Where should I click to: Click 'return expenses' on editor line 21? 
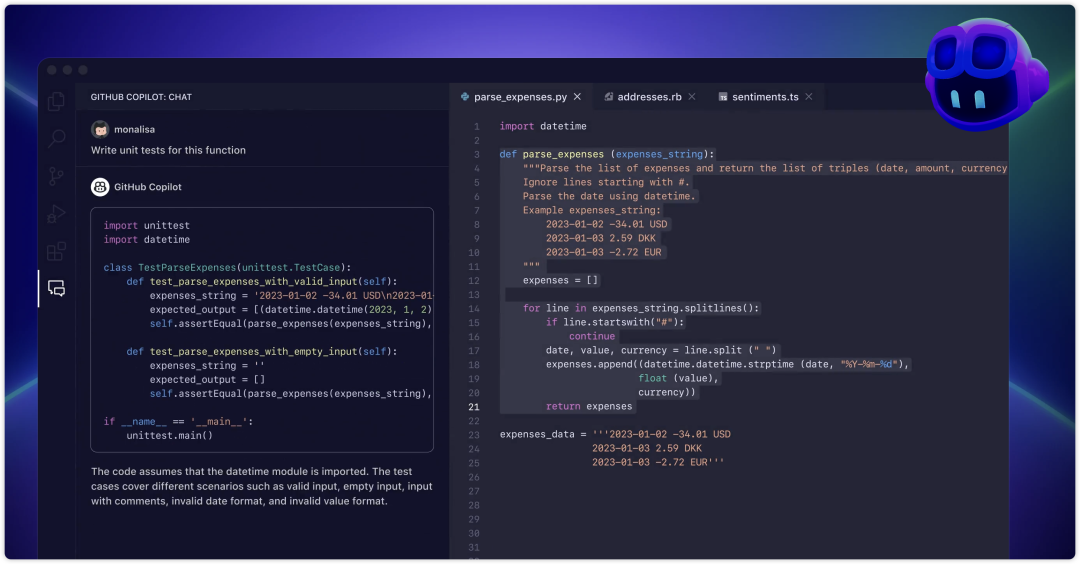589,406
